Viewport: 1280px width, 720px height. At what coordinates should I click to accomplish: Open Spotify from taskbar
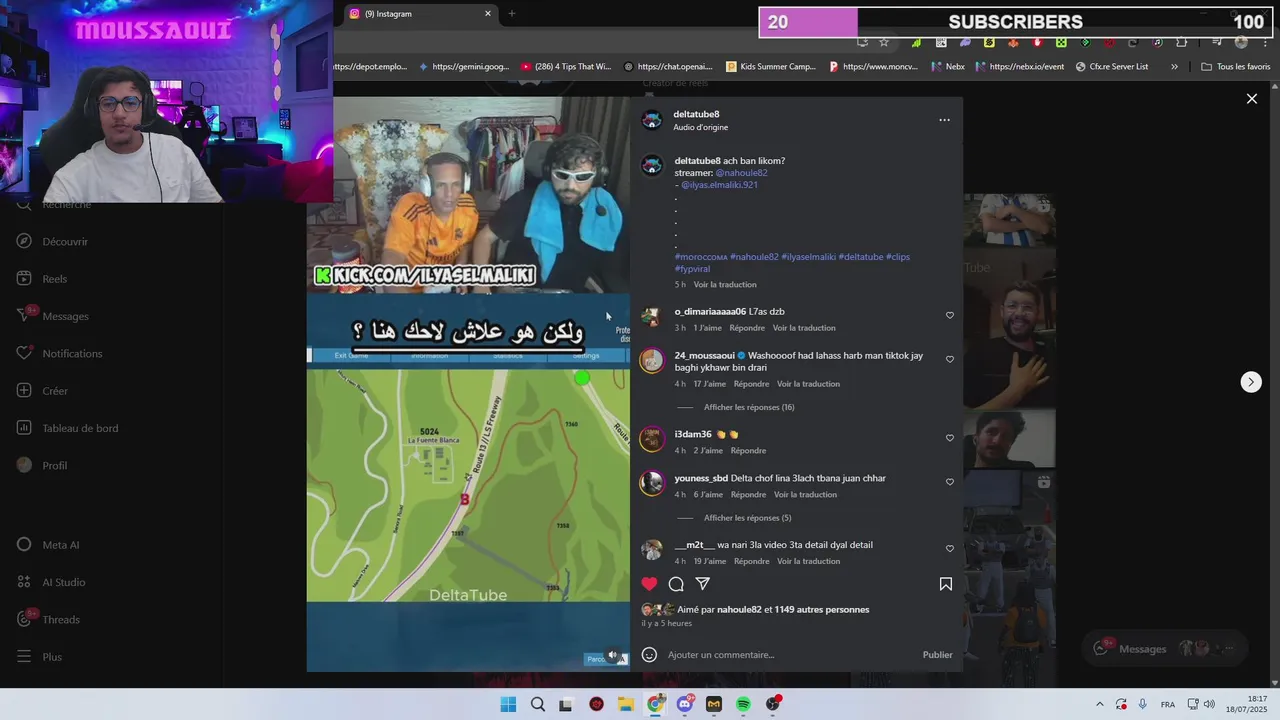(743, 705)
